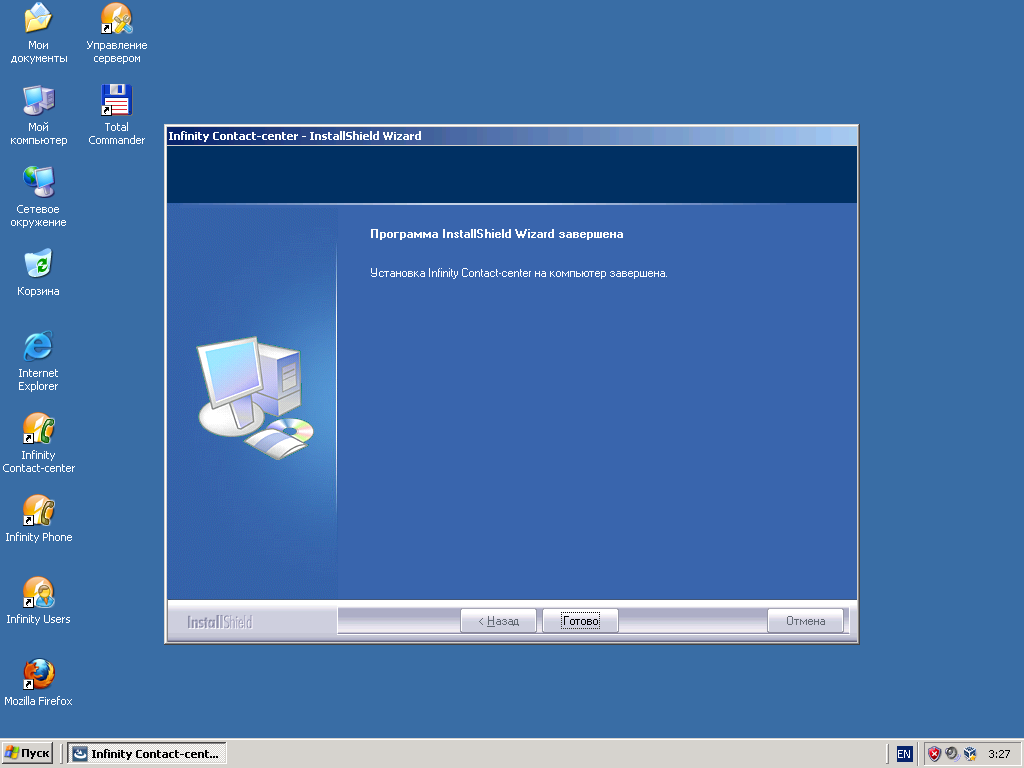Select the Infinity Users shortcut icon

pyautogui.click(x=38, y=592)
